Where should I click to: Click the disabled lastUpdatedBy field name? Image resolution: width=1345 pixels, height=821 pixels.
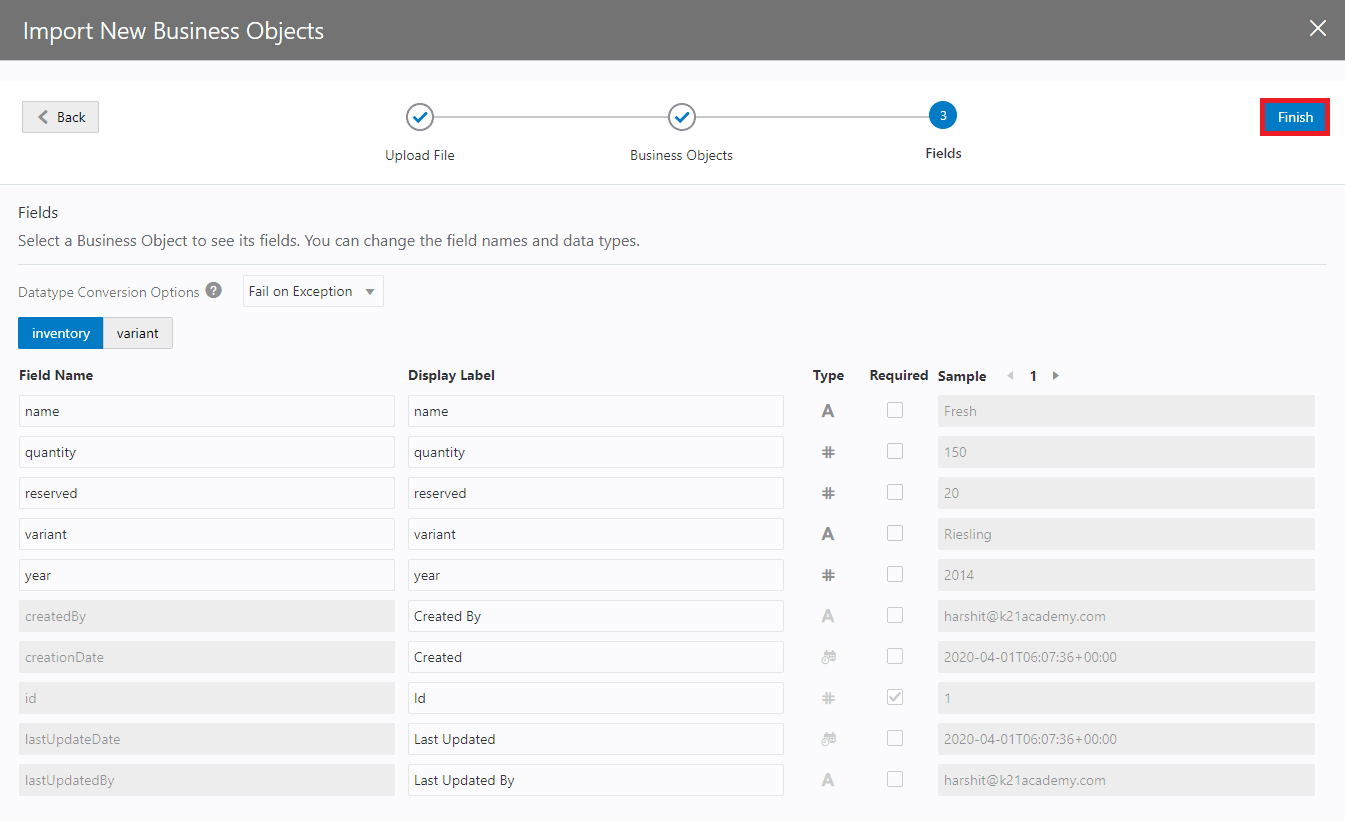click(207, 780)
